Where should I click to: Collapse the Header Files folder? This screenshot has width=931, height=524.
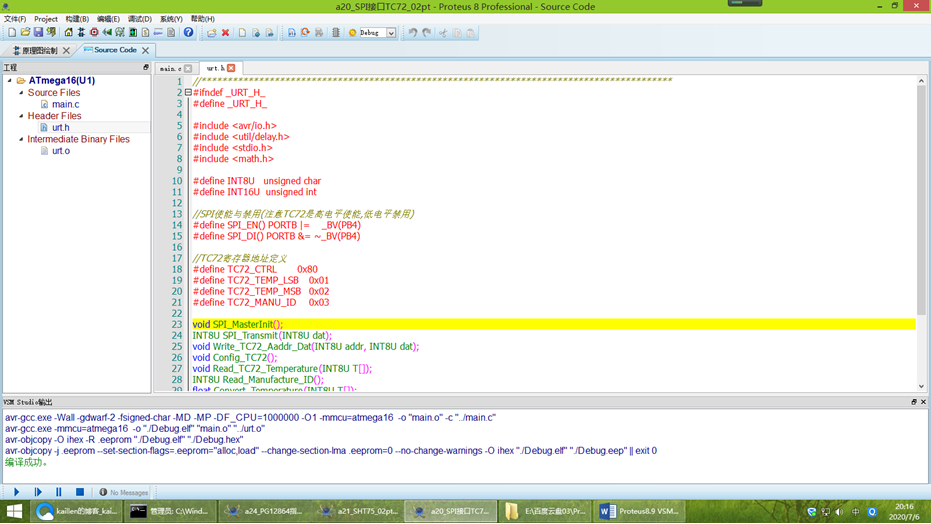pos(21,116)
